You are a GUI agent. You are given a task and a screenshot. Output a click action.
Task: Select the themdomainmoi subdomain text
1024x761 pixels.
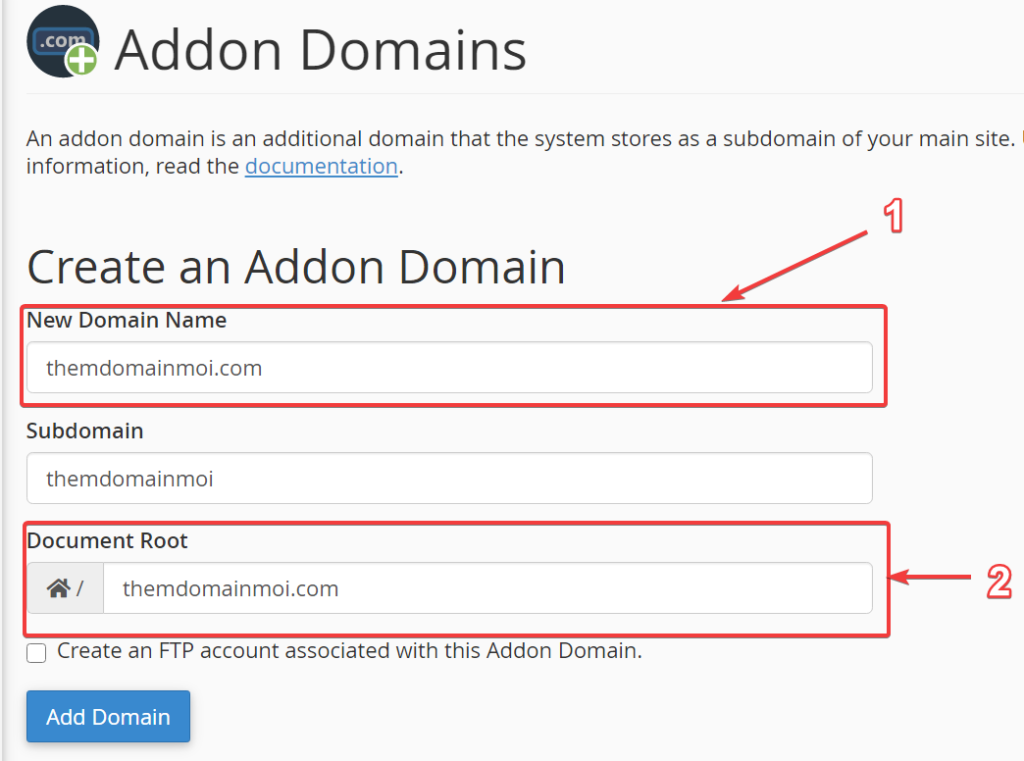point(131,479)
